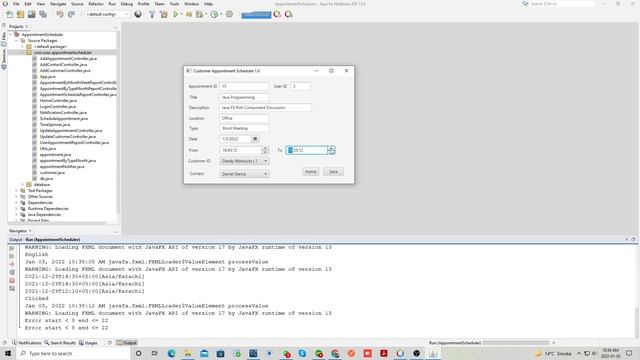This screenshot has height=360, width=640.
Task: Click the New Project toolbar icon
Action: coord(20,14)
